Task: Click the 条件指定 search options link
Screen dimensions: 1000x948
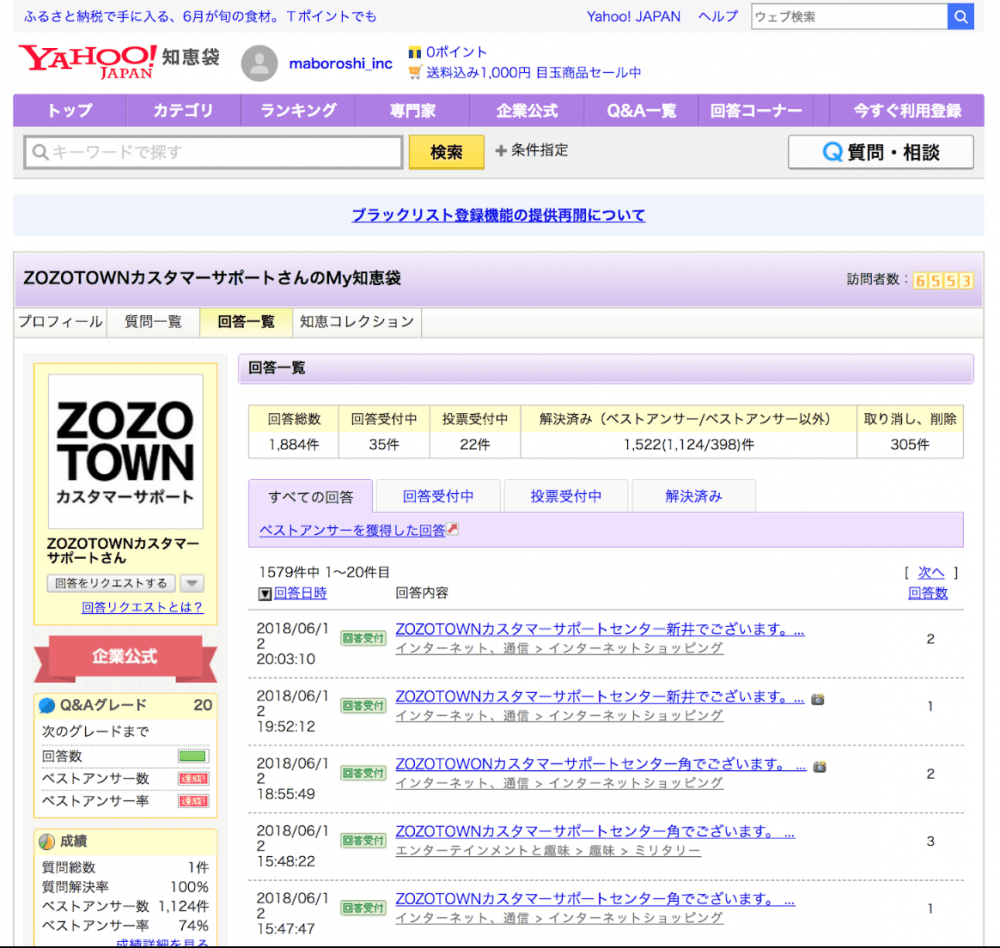Action: (540, 151)
